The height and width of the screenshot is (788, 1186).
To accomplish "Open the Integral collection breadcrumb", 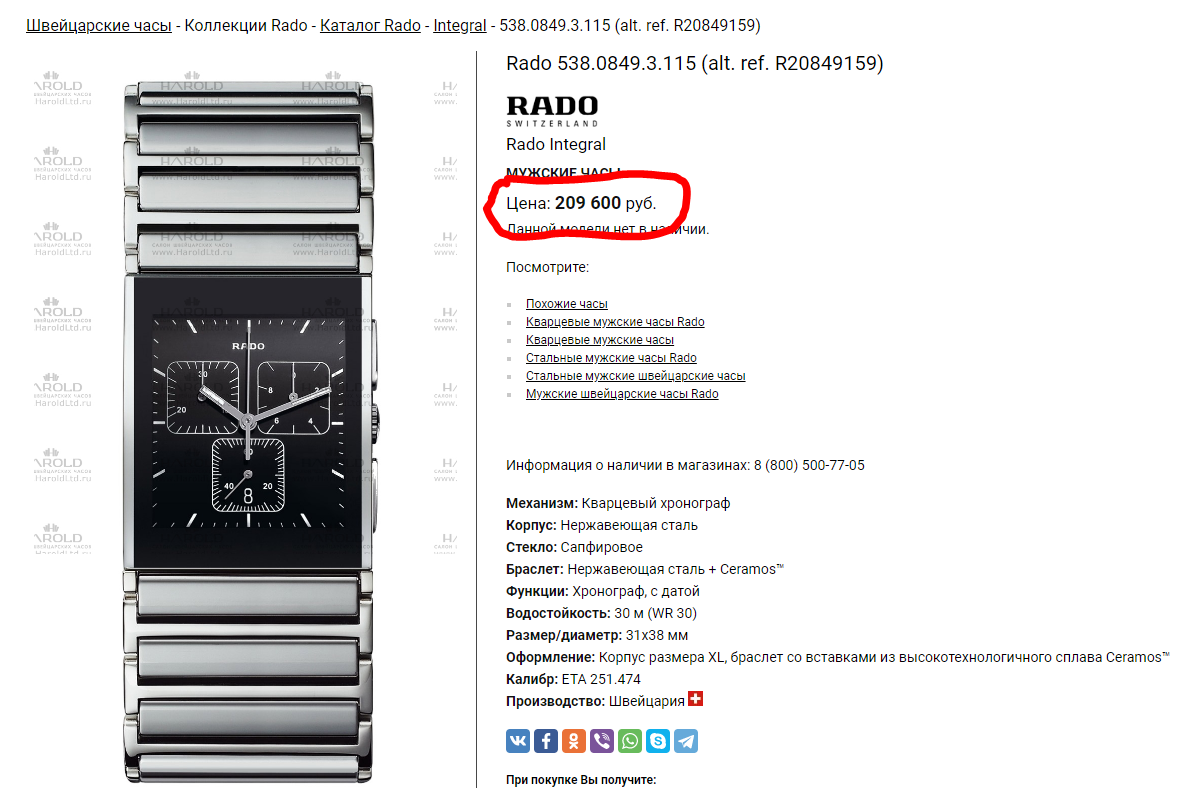I will pos(459,25).
